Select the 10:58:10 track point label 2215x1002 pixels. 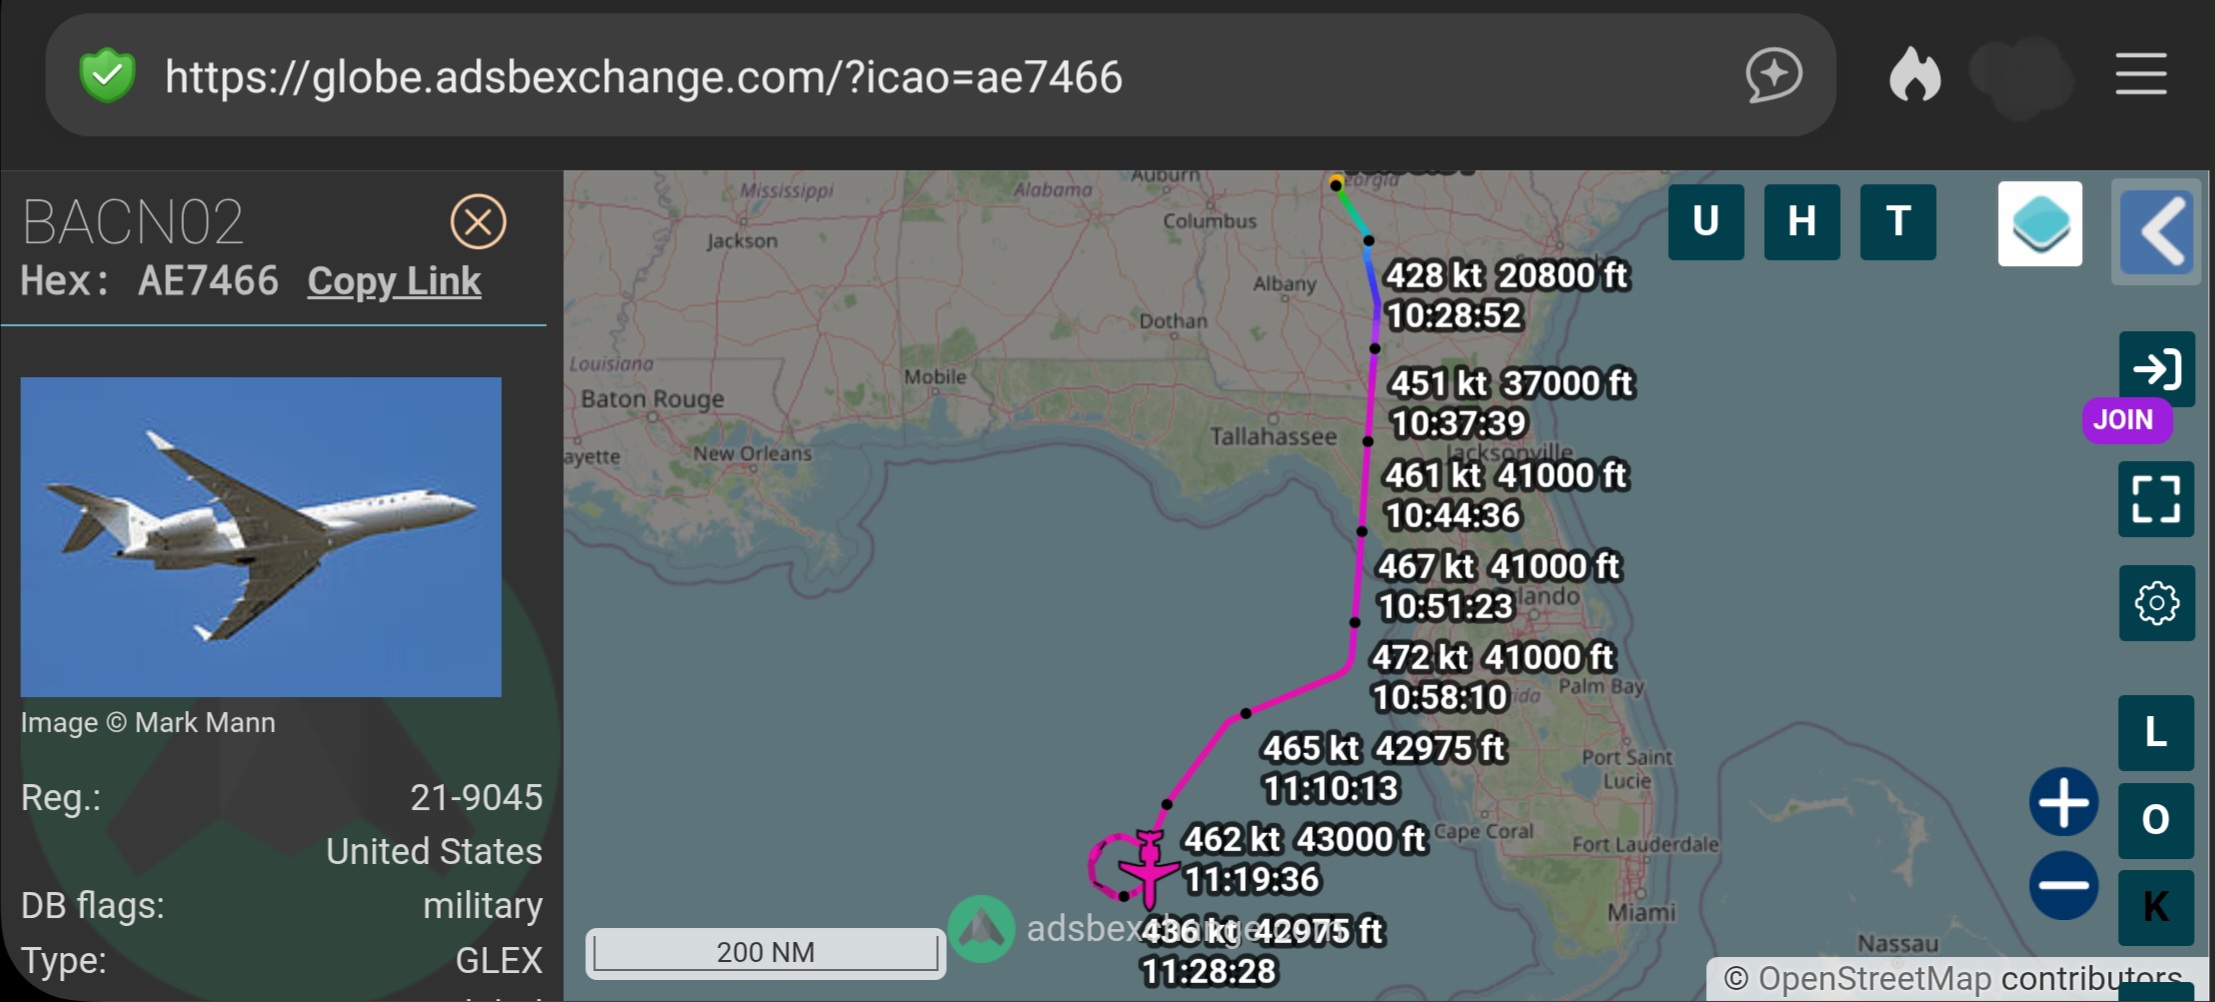(x=1492, y=678)
